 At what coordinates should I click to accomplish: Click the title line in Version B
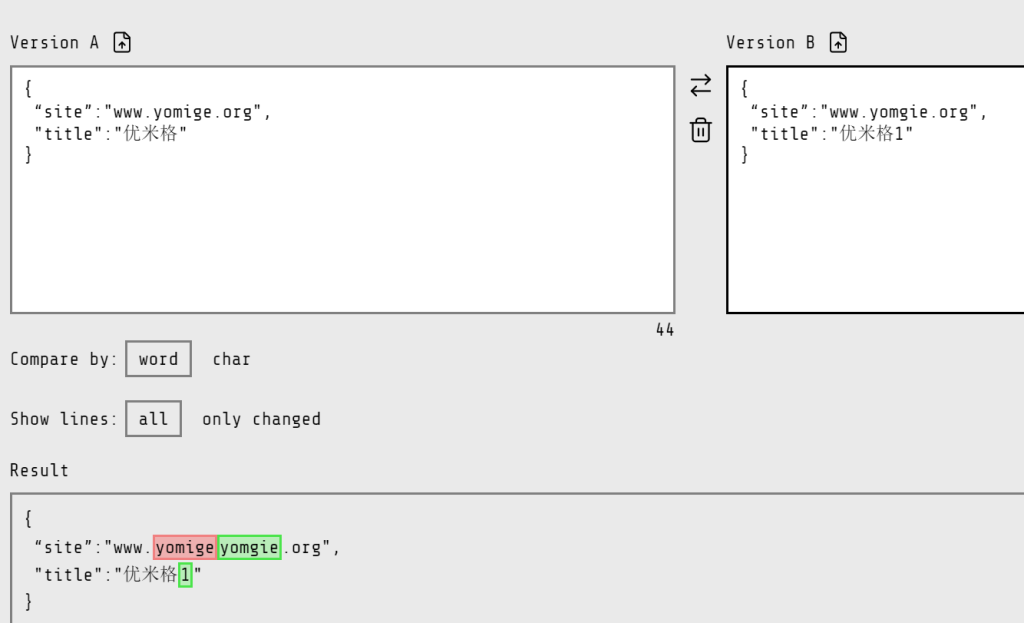coord(832,134)
